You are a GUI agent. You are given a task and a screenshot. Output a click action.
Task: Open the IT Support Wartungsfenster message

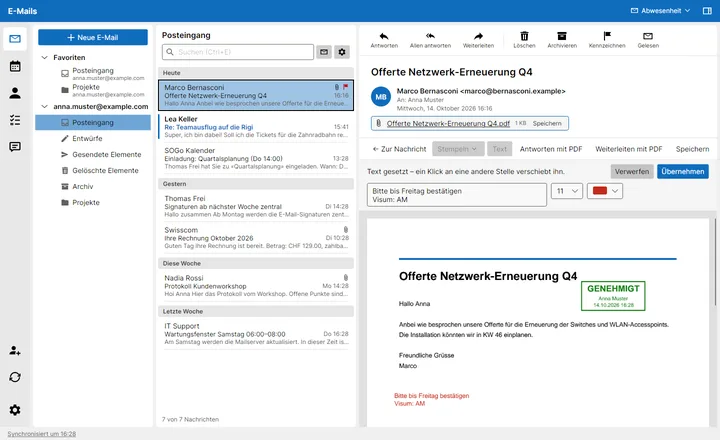point(256,333)
